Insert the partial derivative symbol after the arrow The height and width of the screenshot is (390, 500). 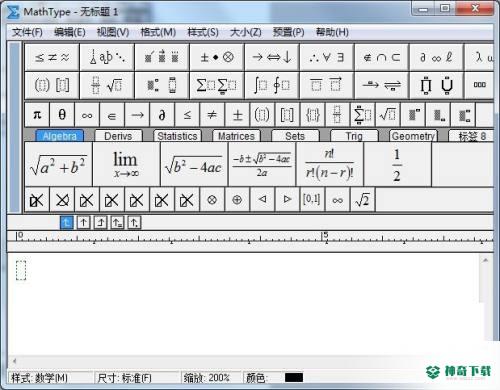pyautogui.click(x=162, y=115)
